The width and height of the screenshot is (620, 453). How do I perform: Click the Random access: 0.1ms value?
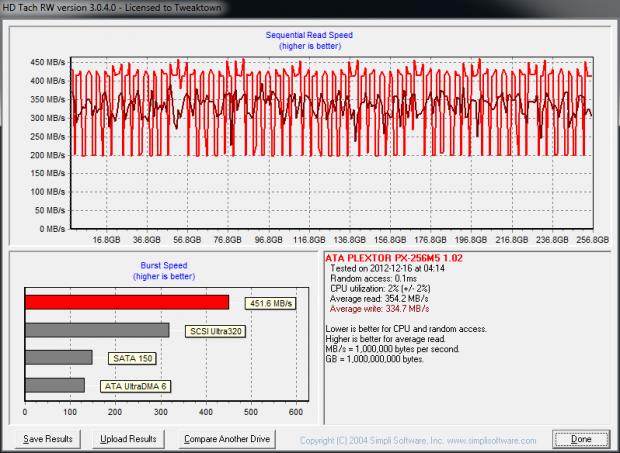(x=373, y=279)
